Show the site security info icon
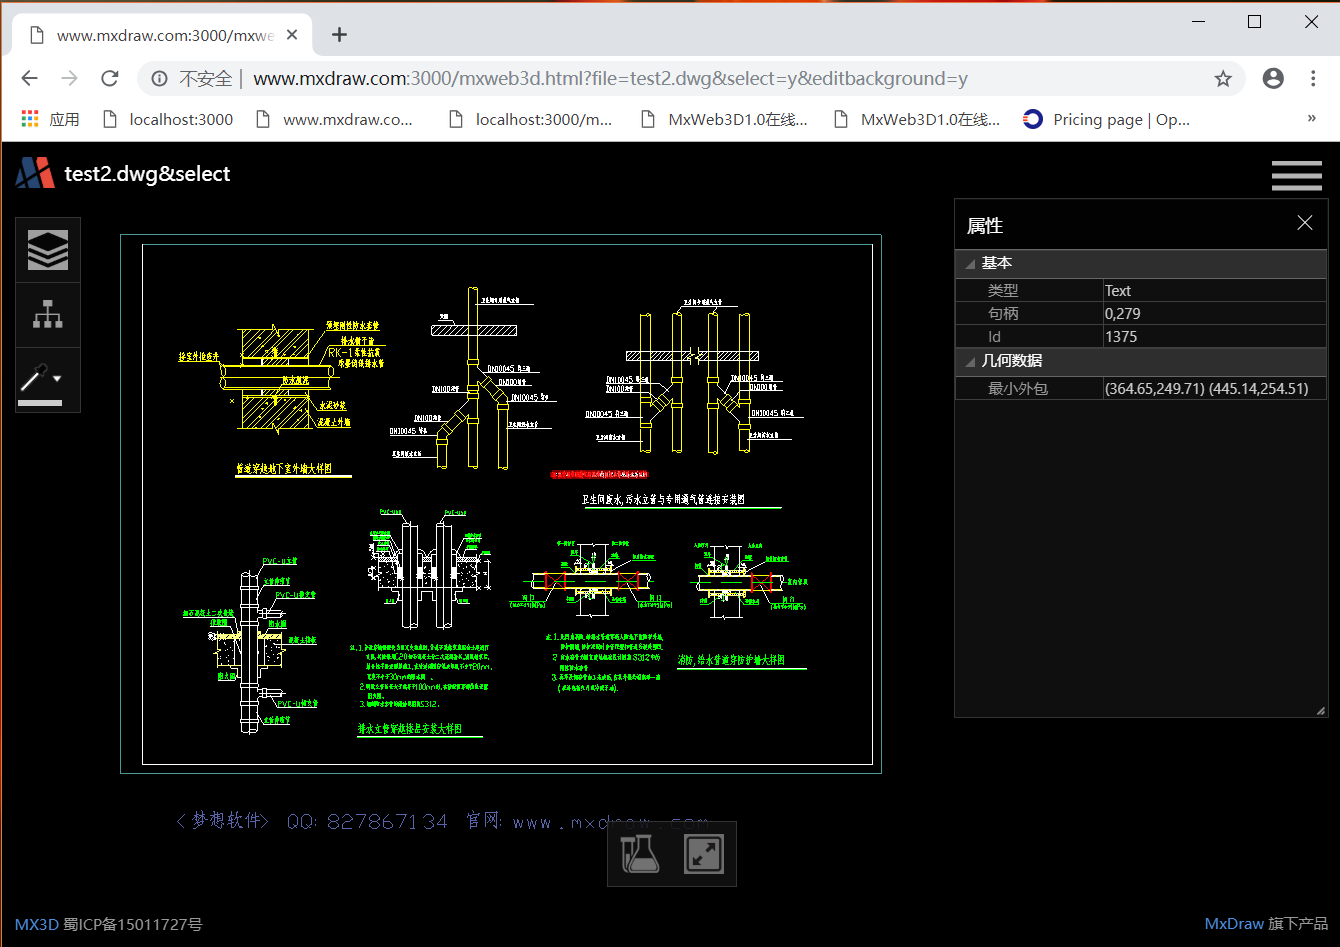This screenshot has width=1340, height=947. [x=158, y=78]
